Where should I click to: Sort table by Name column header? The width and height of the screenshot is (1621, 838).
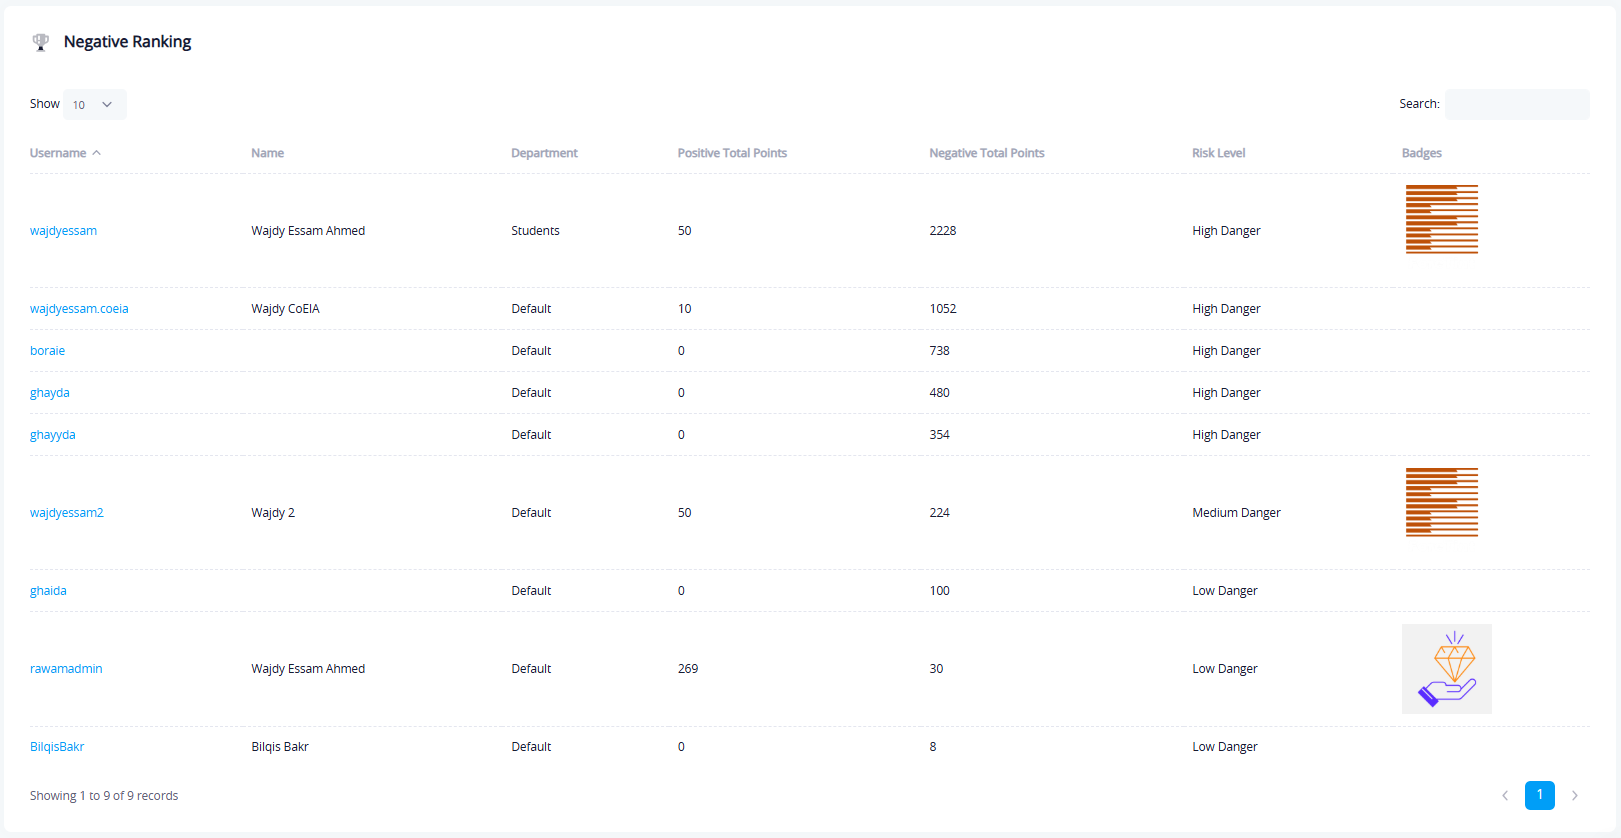pos(267,153)
